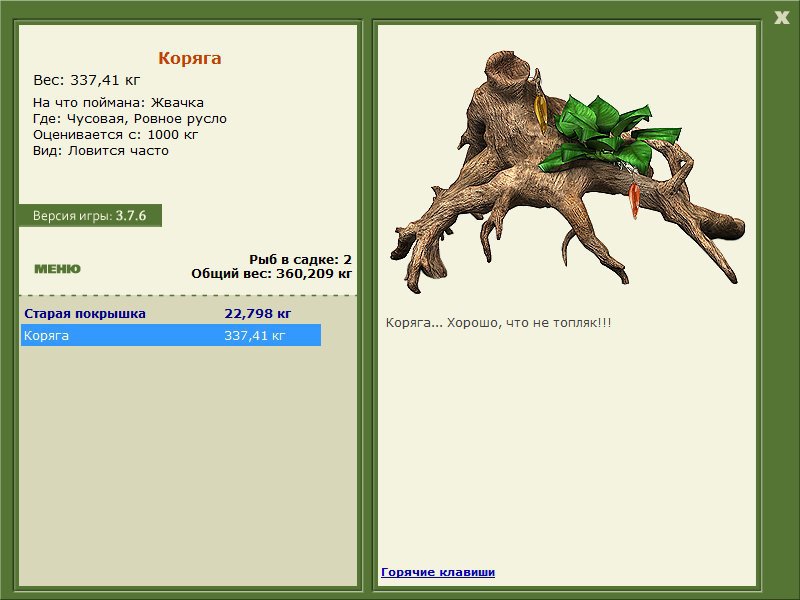Click the 337,41 кг value in list
This screenshot has width=800, height=600.
[x=255, y=335]
